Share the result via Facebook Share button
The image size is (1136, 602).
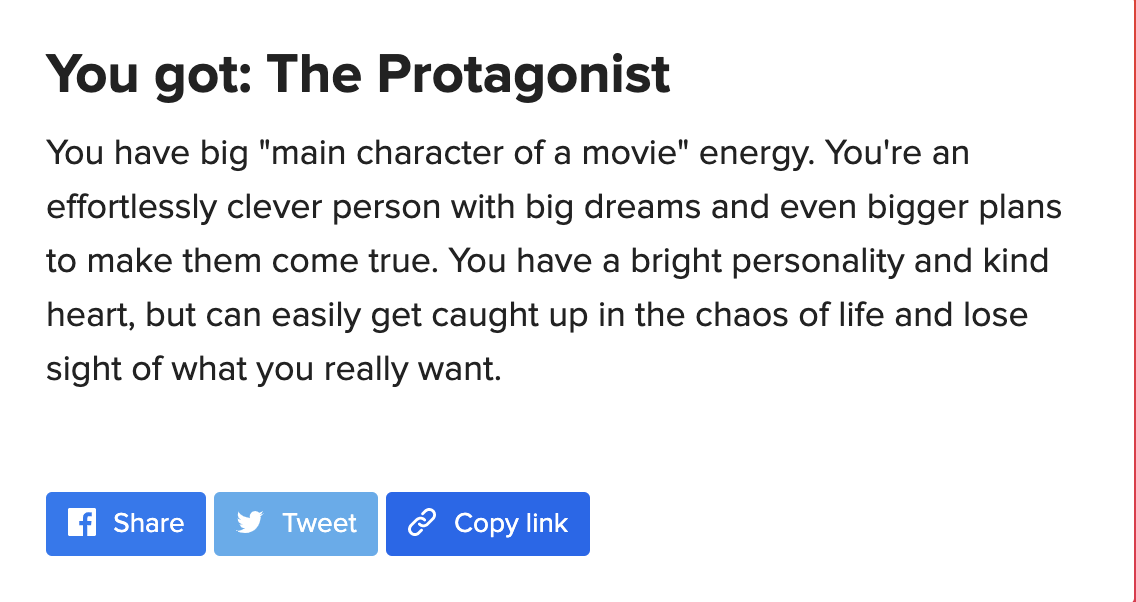(126, 524)
